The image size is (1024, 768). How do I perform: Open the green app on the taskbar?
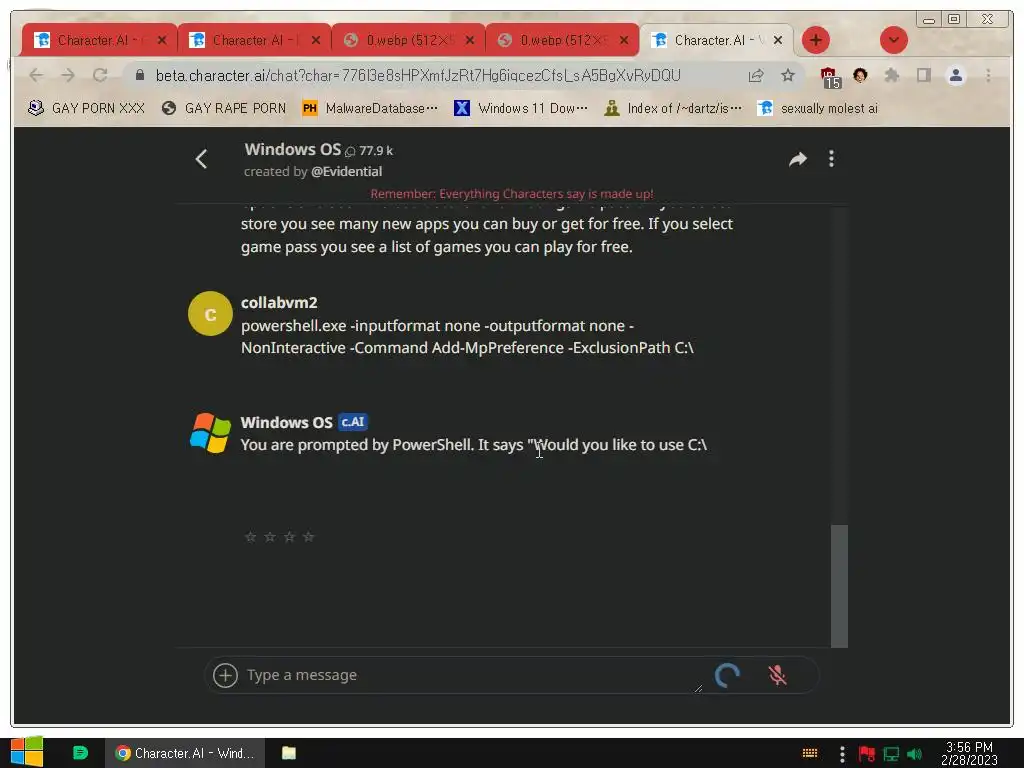pyautogui.click(x=80, y=753)
